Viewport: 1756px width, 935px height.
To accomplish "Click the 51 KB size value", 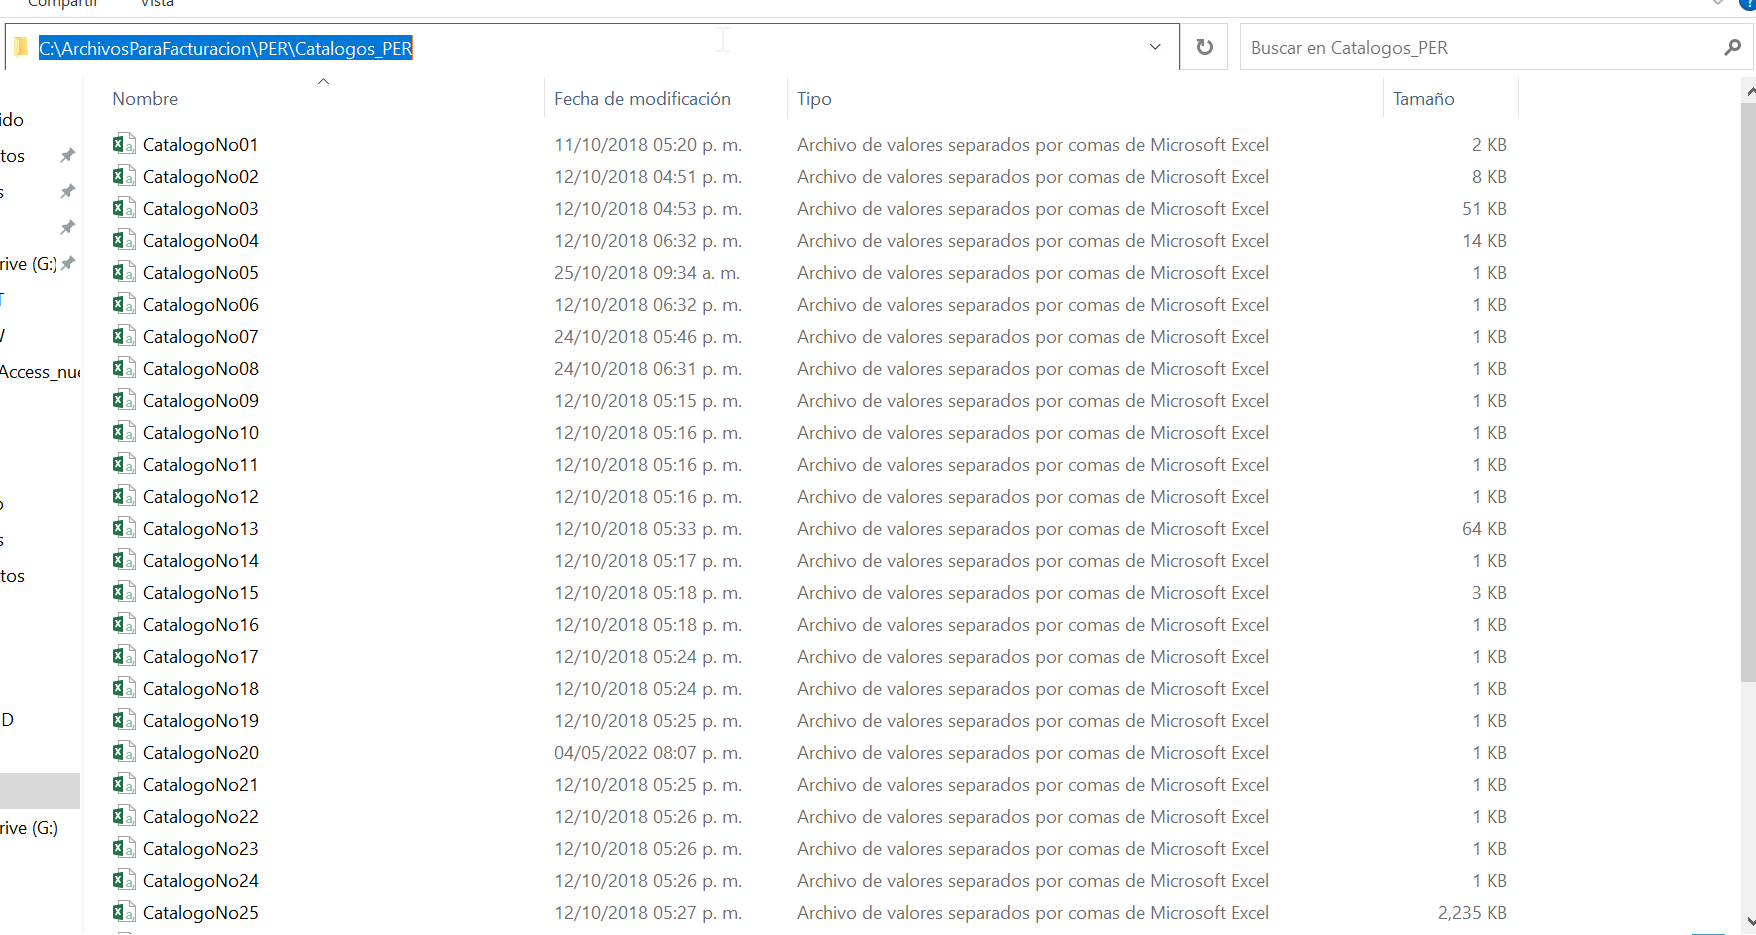I will 1484,208.
